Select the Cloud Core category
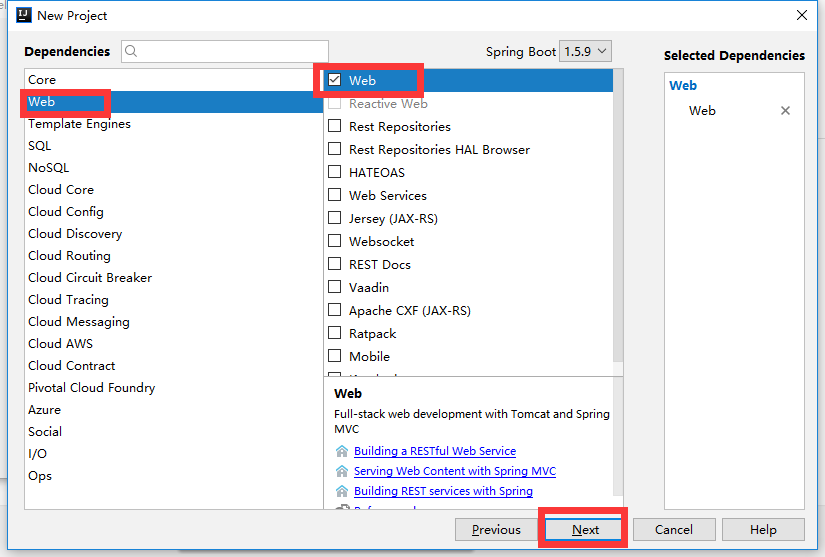Screen dimensions: 825x557 pyautogui.click(x=174, y=190)
